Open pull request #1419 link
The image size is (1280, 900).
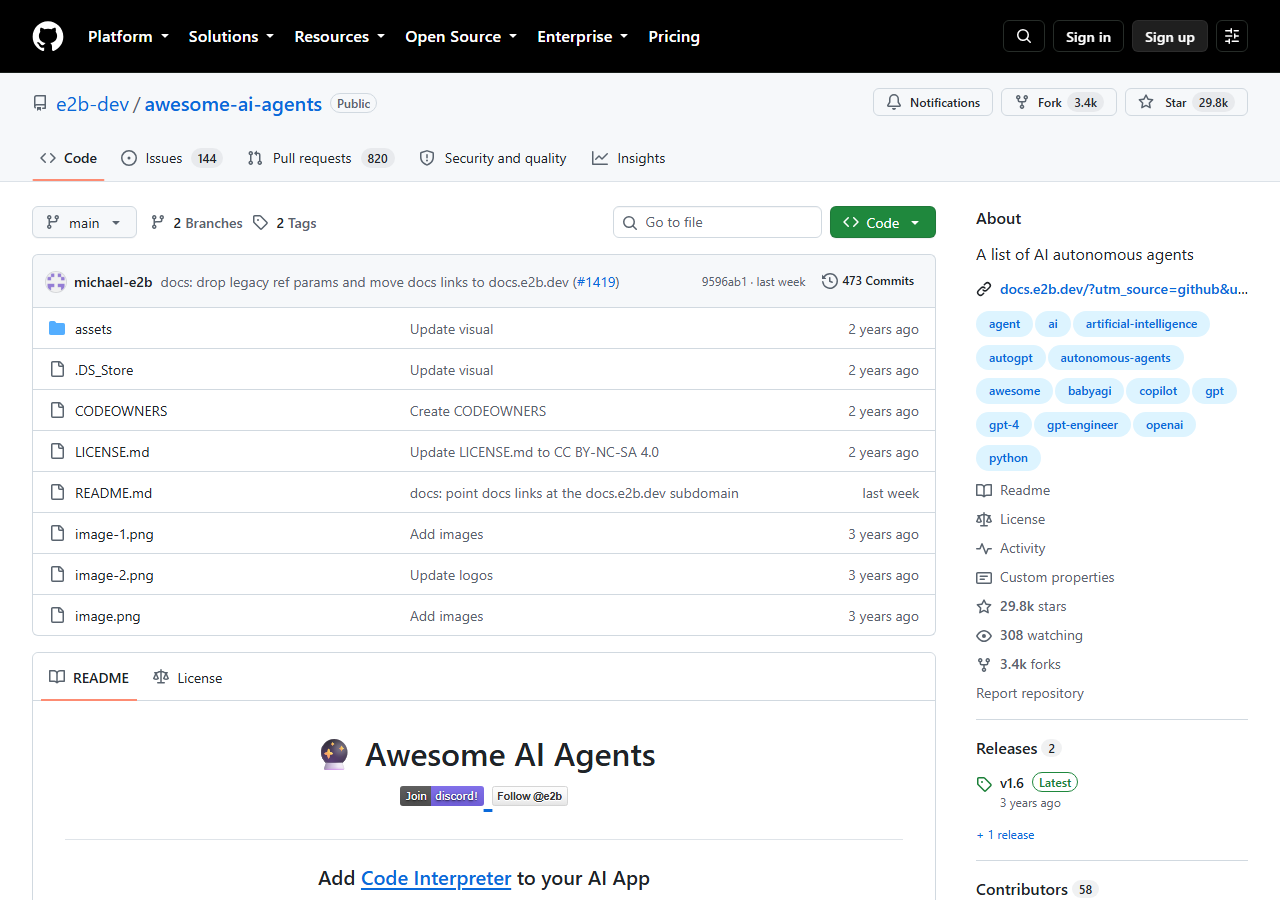(596, 282)
